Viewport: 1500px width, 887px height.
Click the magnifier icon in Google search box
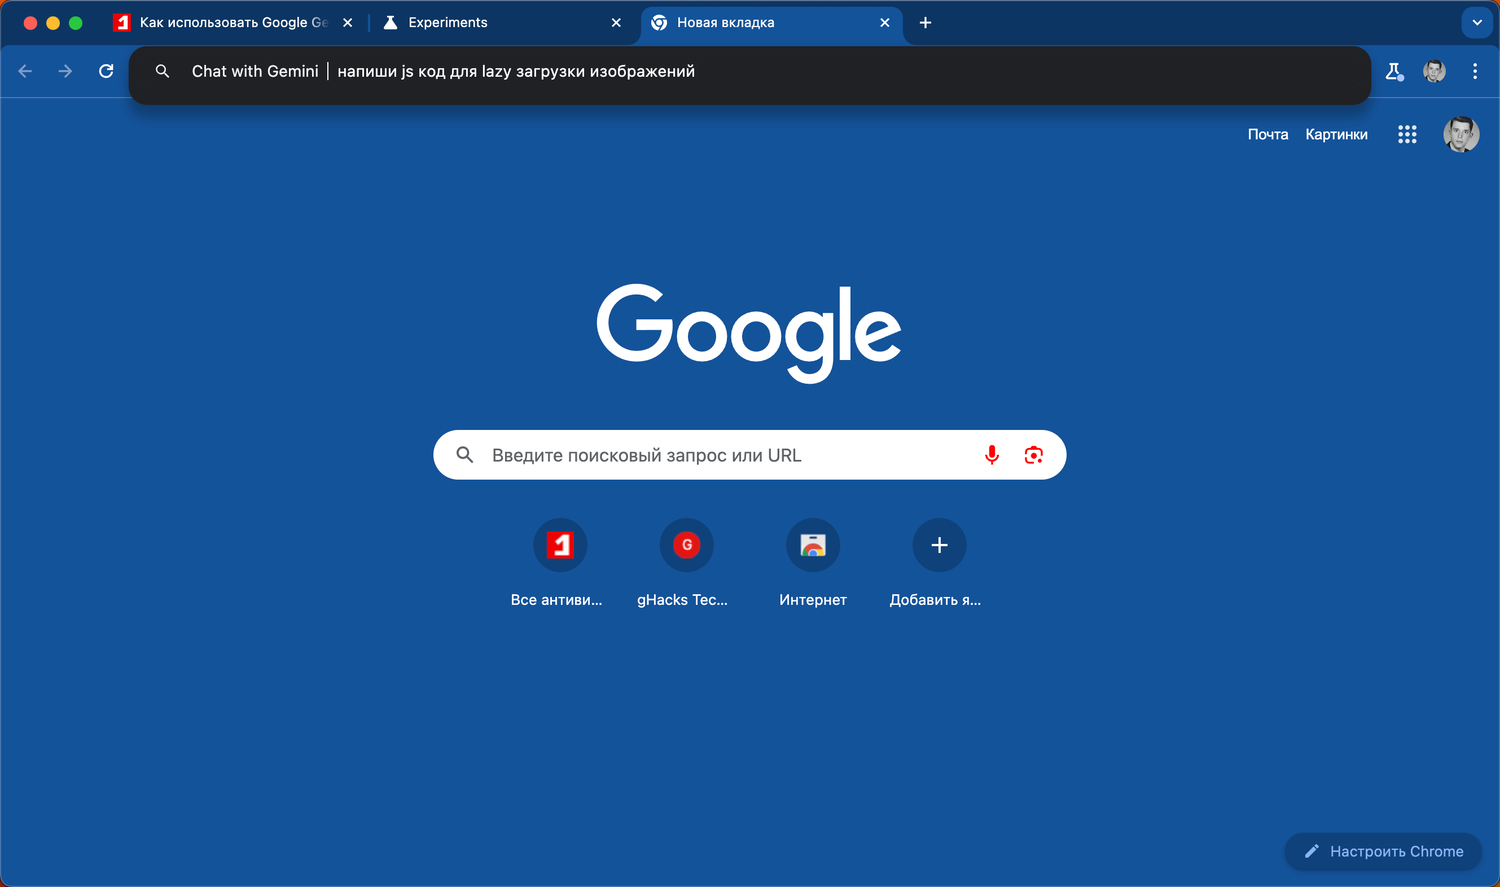coord(465,455)
